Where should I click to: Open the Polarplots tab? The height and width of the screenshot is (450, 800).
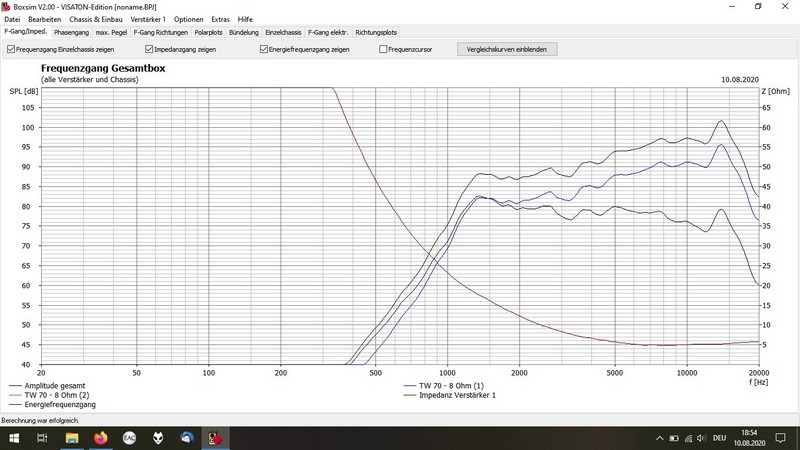click(209, 32)
